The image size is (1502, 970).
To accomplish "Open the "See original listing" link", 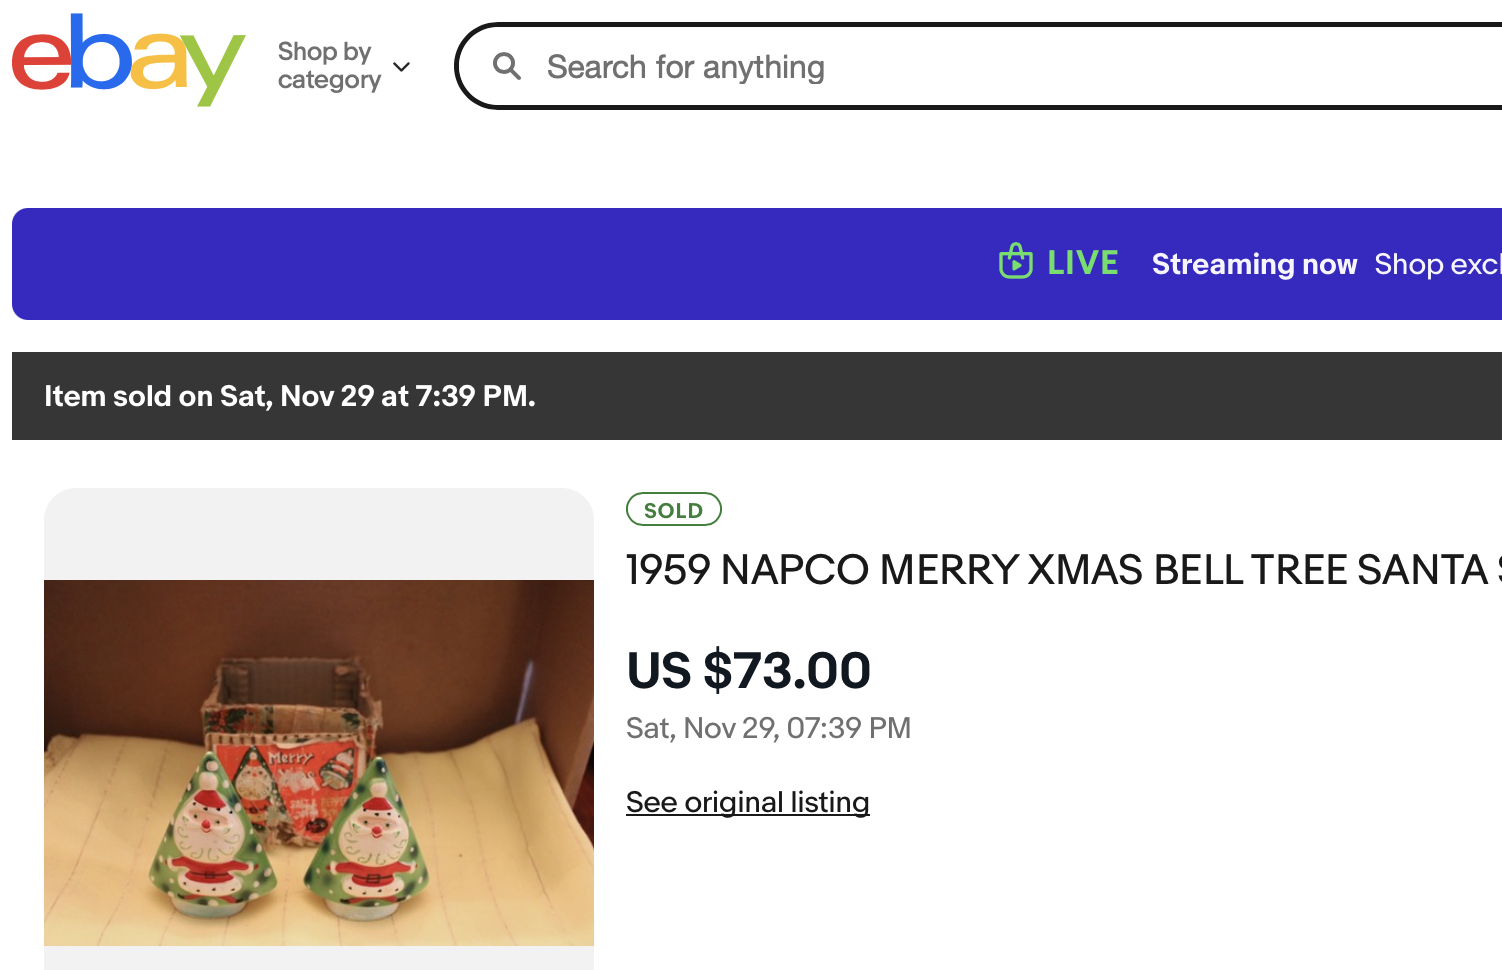I will coord(747,802).
